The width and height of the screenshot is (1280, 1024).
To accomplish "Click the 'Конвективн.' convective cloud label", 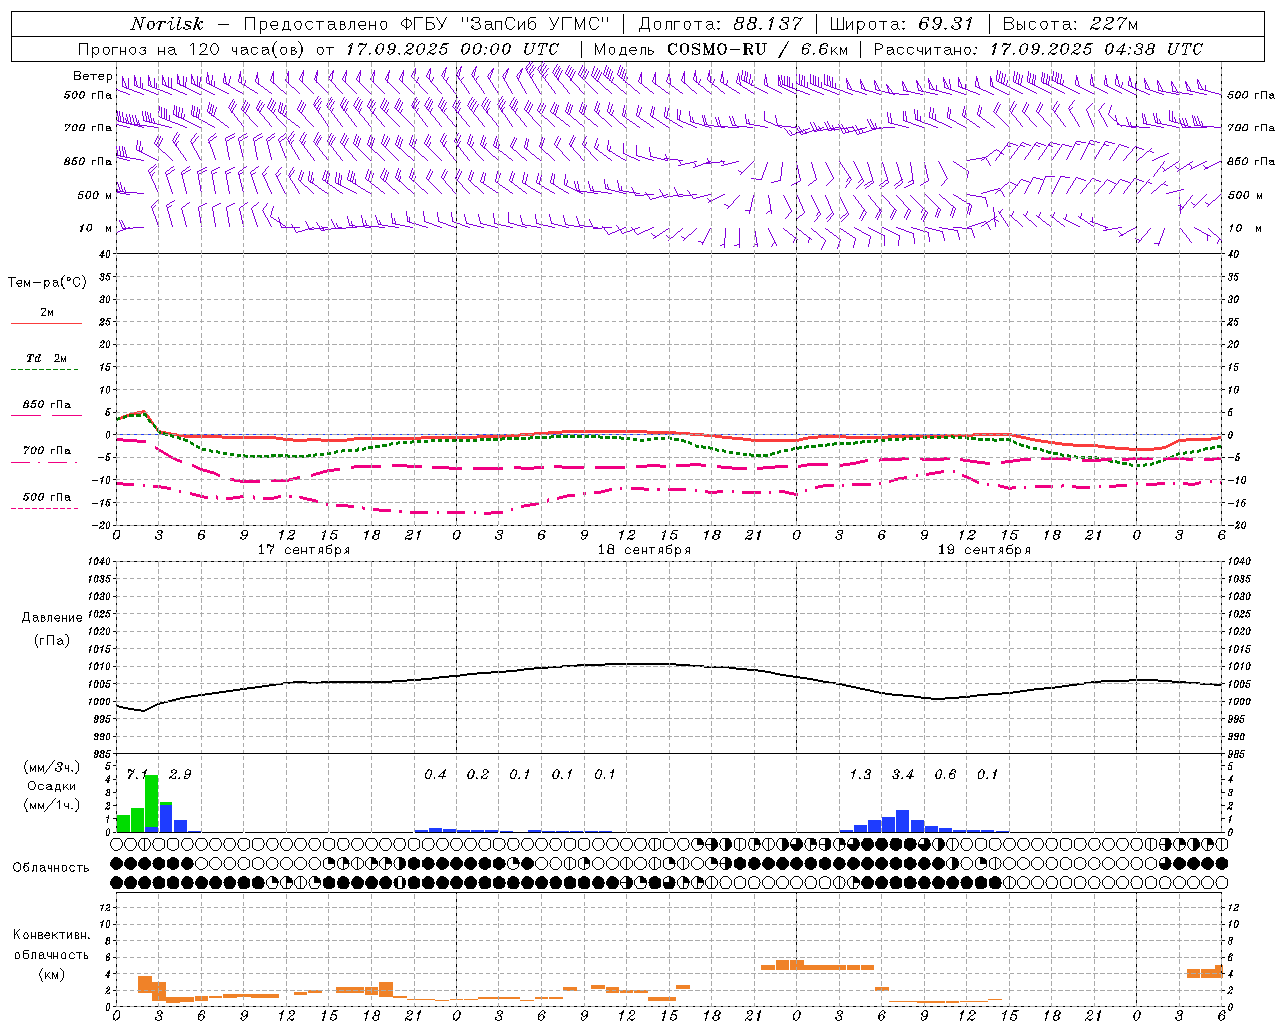I will point(51,935).
